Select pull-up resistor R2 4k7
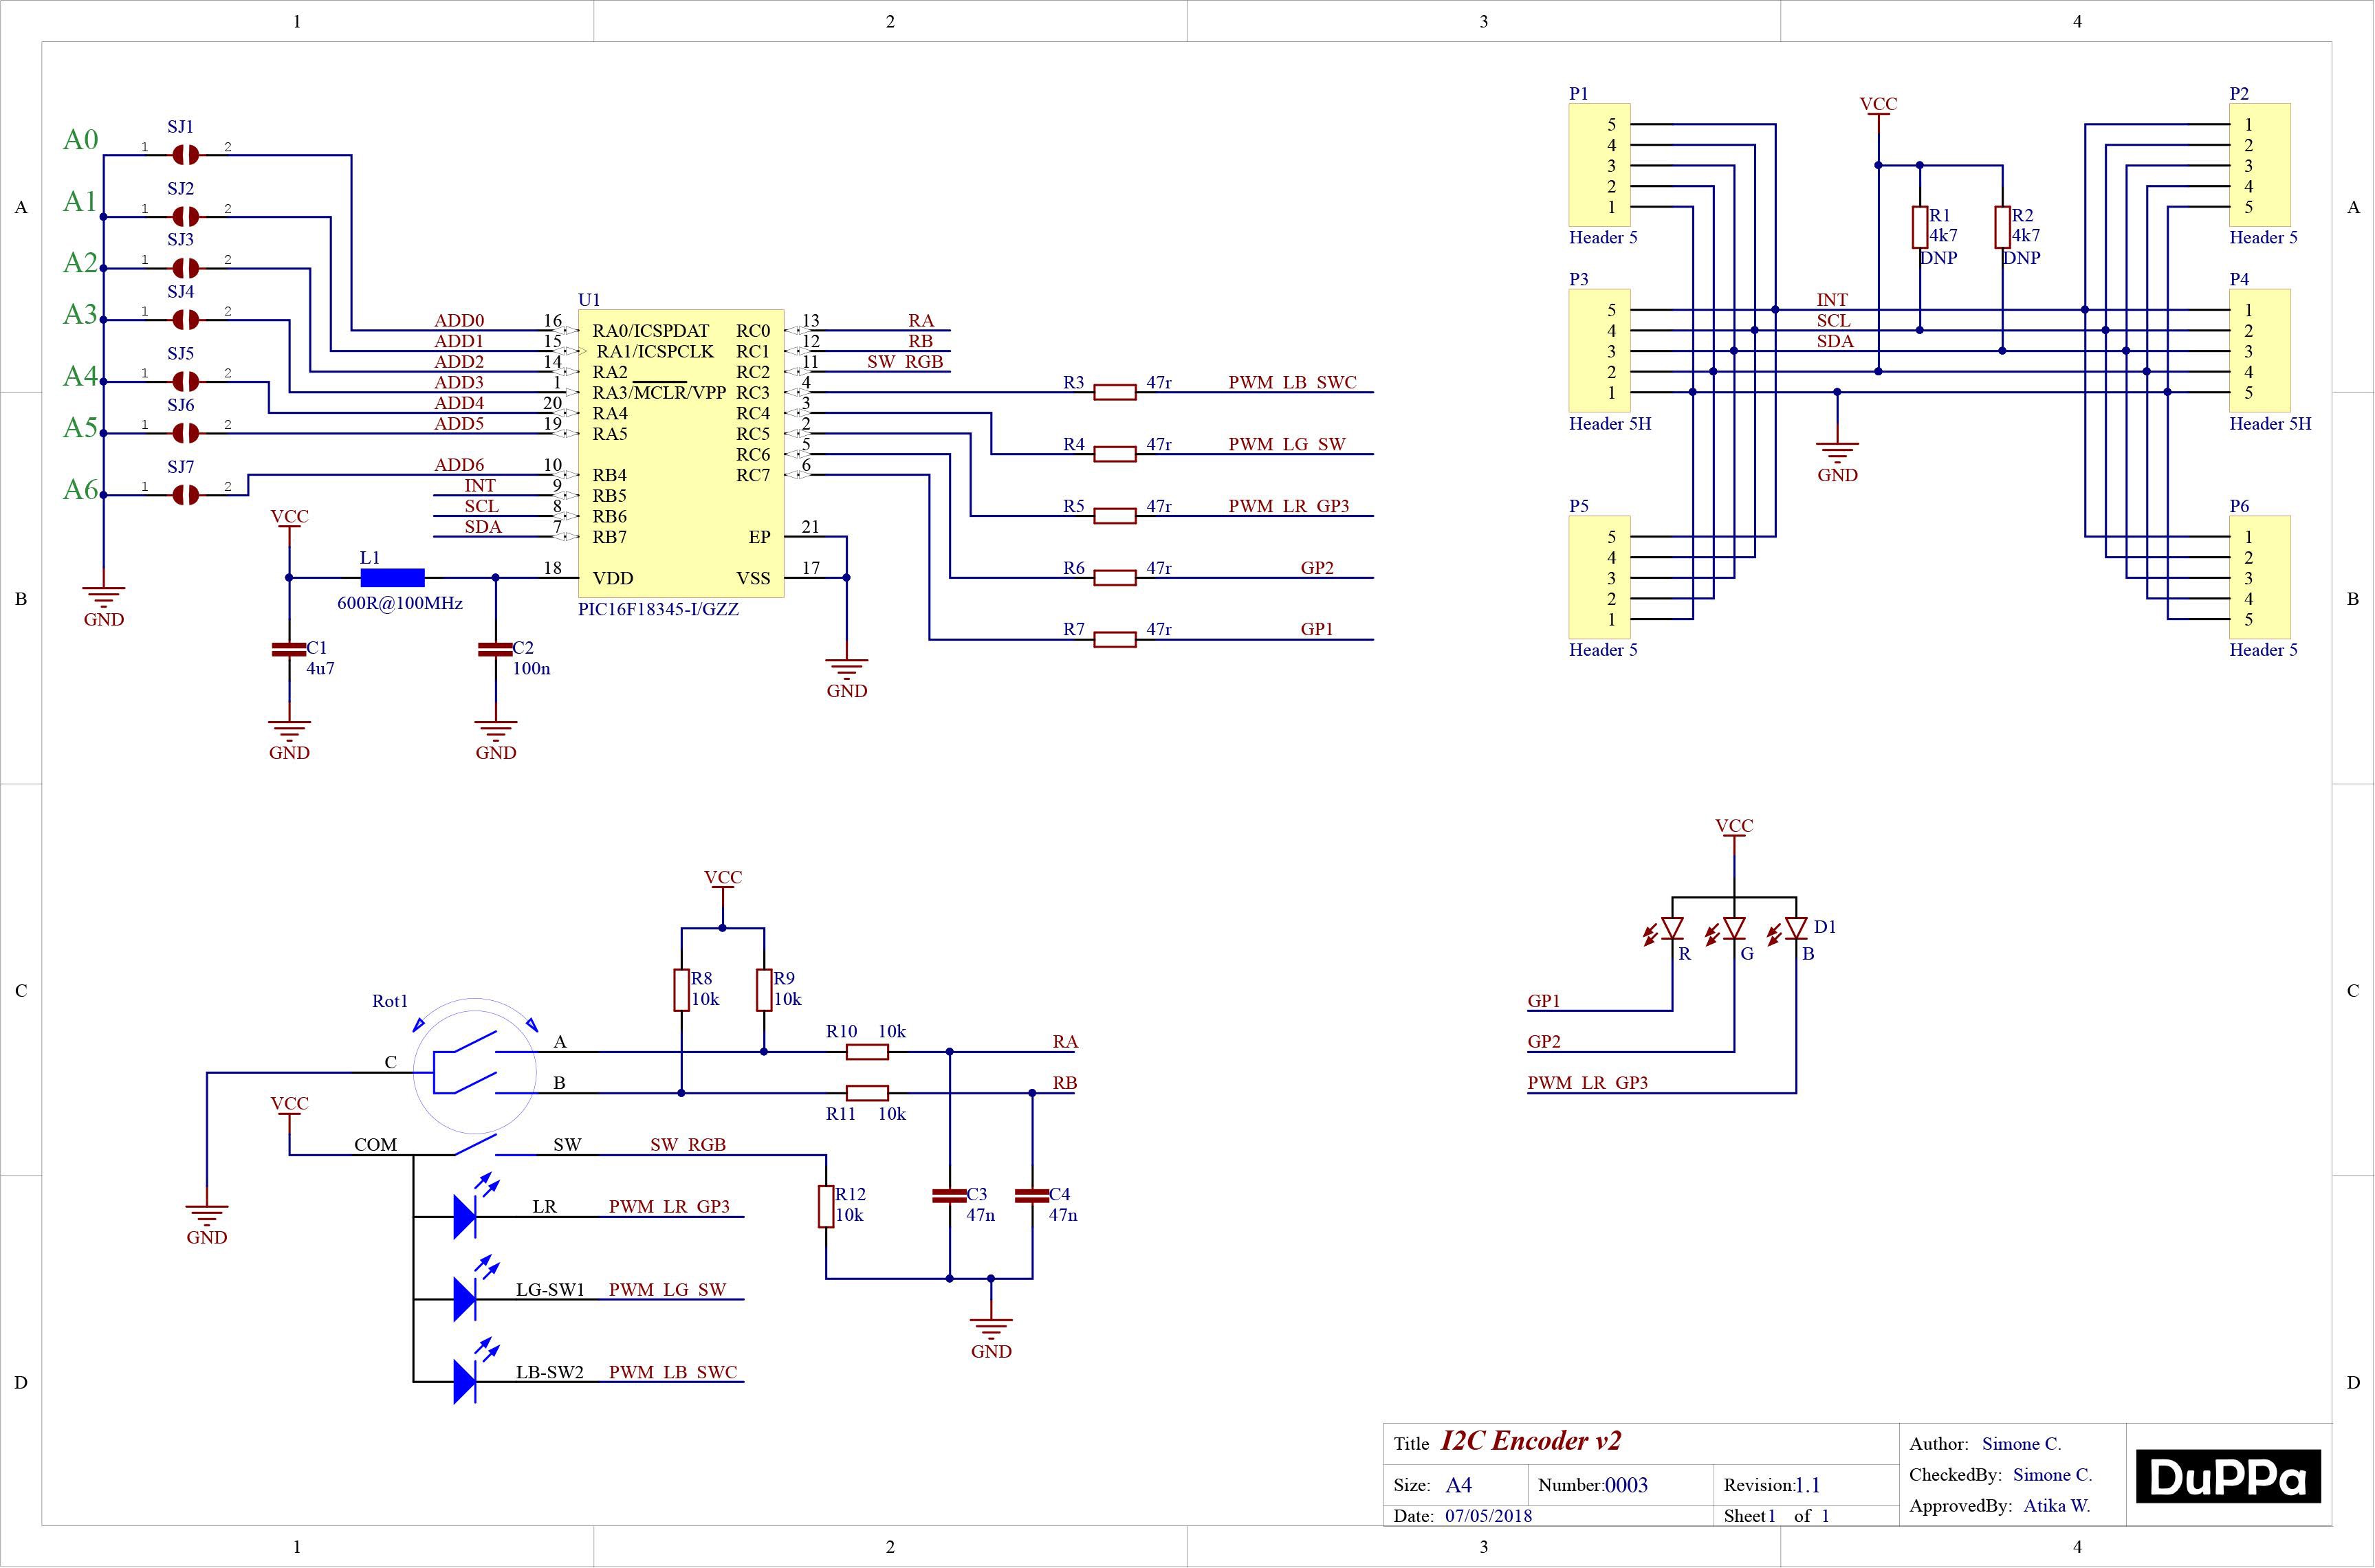Image resolution: width=2375 pixels, height=1568 pixels. coord(2002,227)
